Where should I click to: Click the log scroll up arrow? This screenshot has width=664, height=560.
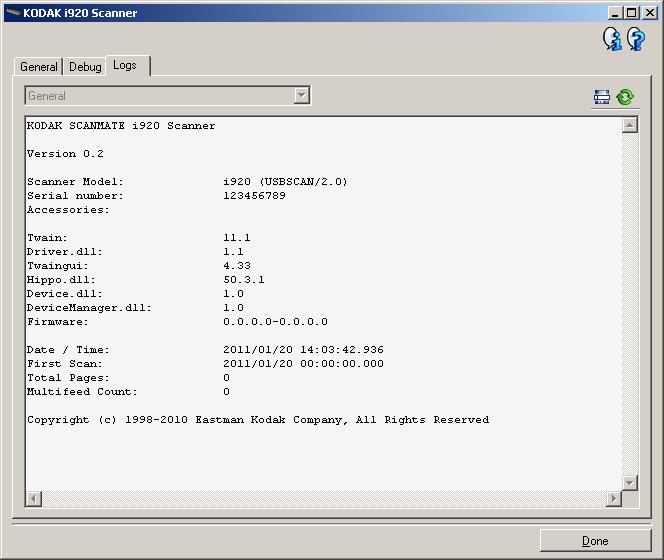(x=630, y=125)
